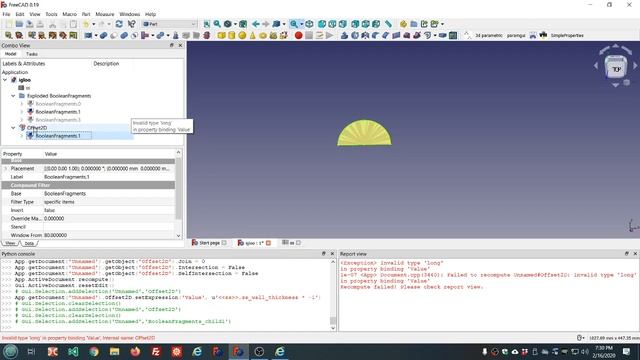This screenshot has height=360, width=640.
Task: Click the isometric view cube icon
Action: click(309, 24)
